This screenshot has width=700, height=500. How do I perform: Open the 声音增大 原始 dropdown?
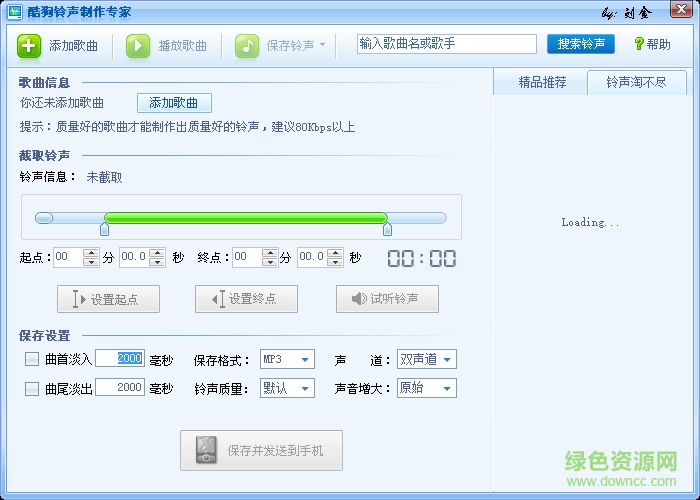(427, 388)
